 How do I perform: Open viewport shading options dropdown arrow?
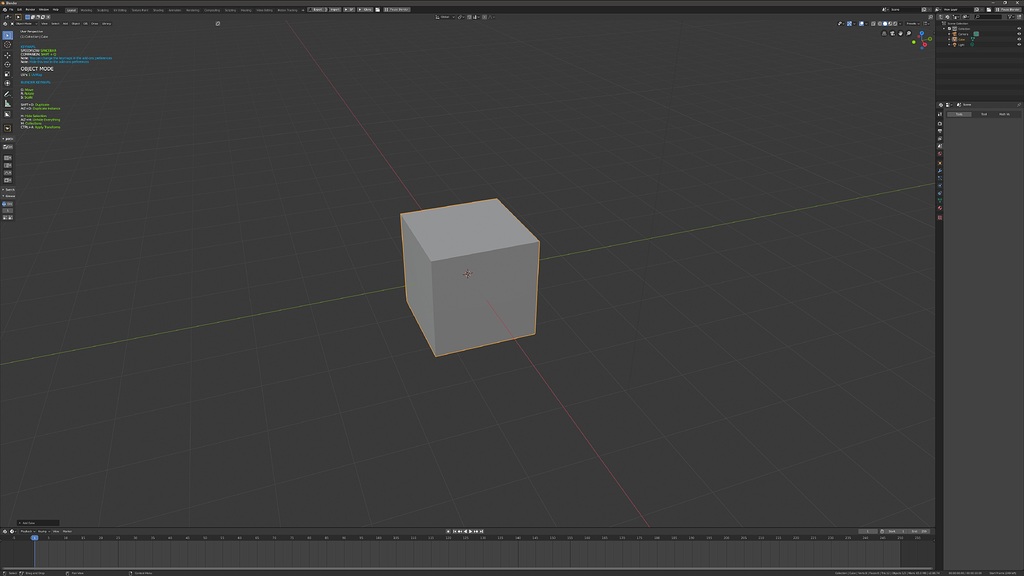900,24
